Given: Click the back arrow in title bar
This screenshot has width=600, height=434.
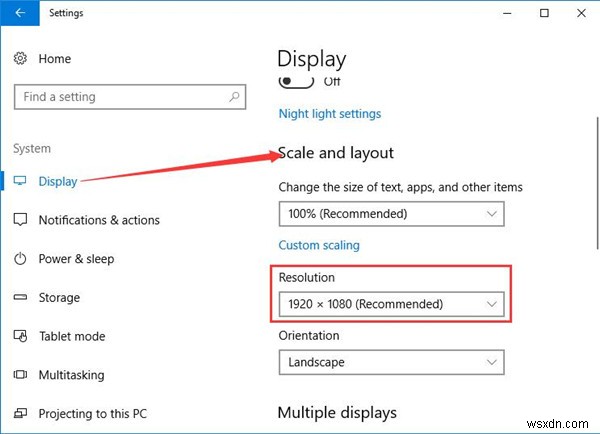Looking at the screenshot, I should [x=21, y=14].
